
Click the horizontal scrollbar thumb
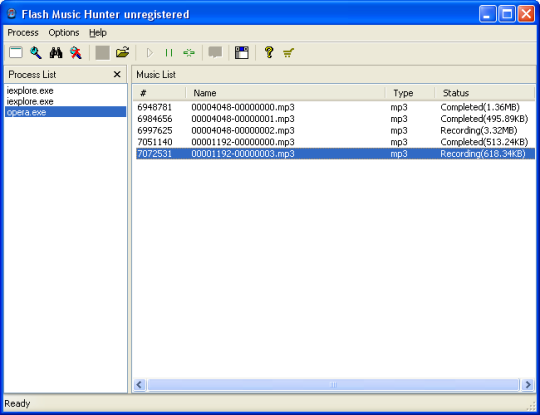333,384
